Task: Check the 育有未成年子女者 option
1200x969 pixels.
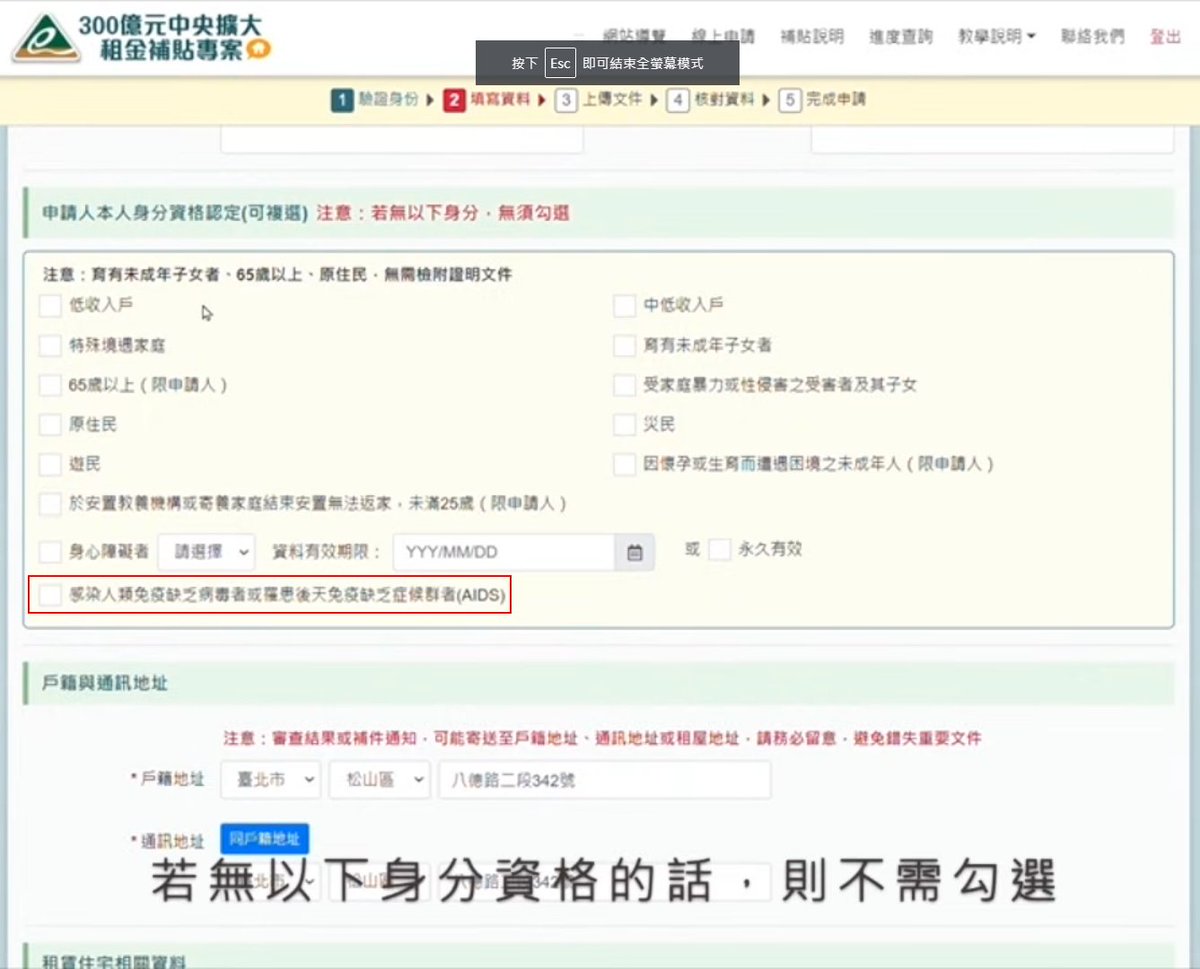Action: coord(624,344)
